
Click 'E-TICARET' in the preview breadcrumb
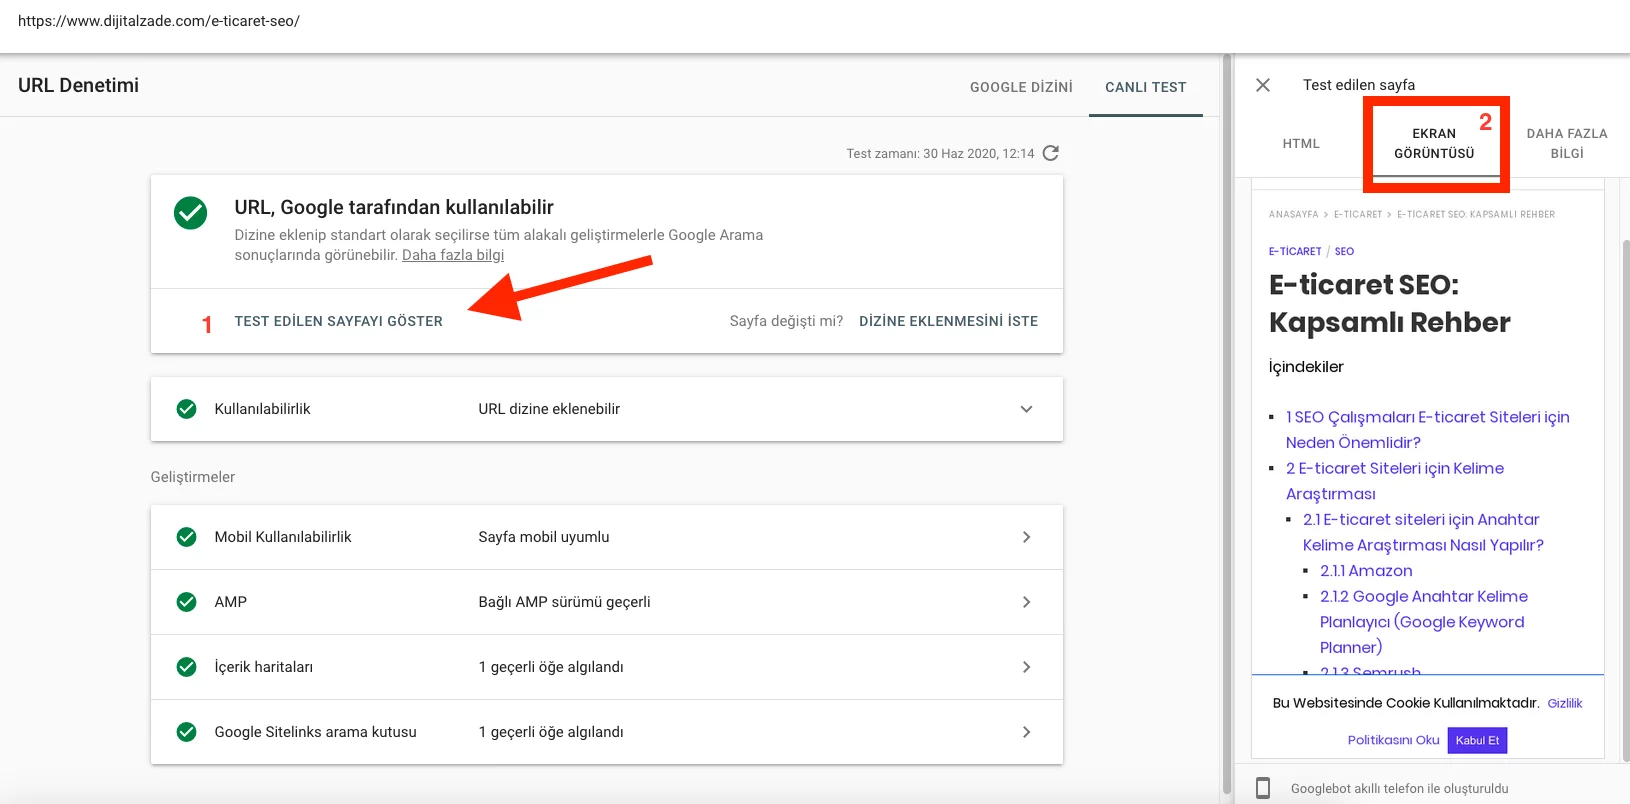point(1357,214)
